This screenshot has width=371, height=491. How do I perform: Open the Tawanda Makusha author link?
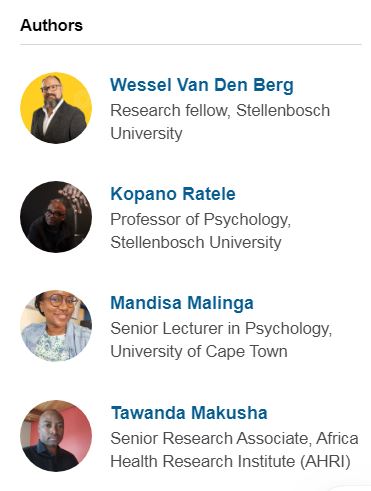[x=189, y=413]
